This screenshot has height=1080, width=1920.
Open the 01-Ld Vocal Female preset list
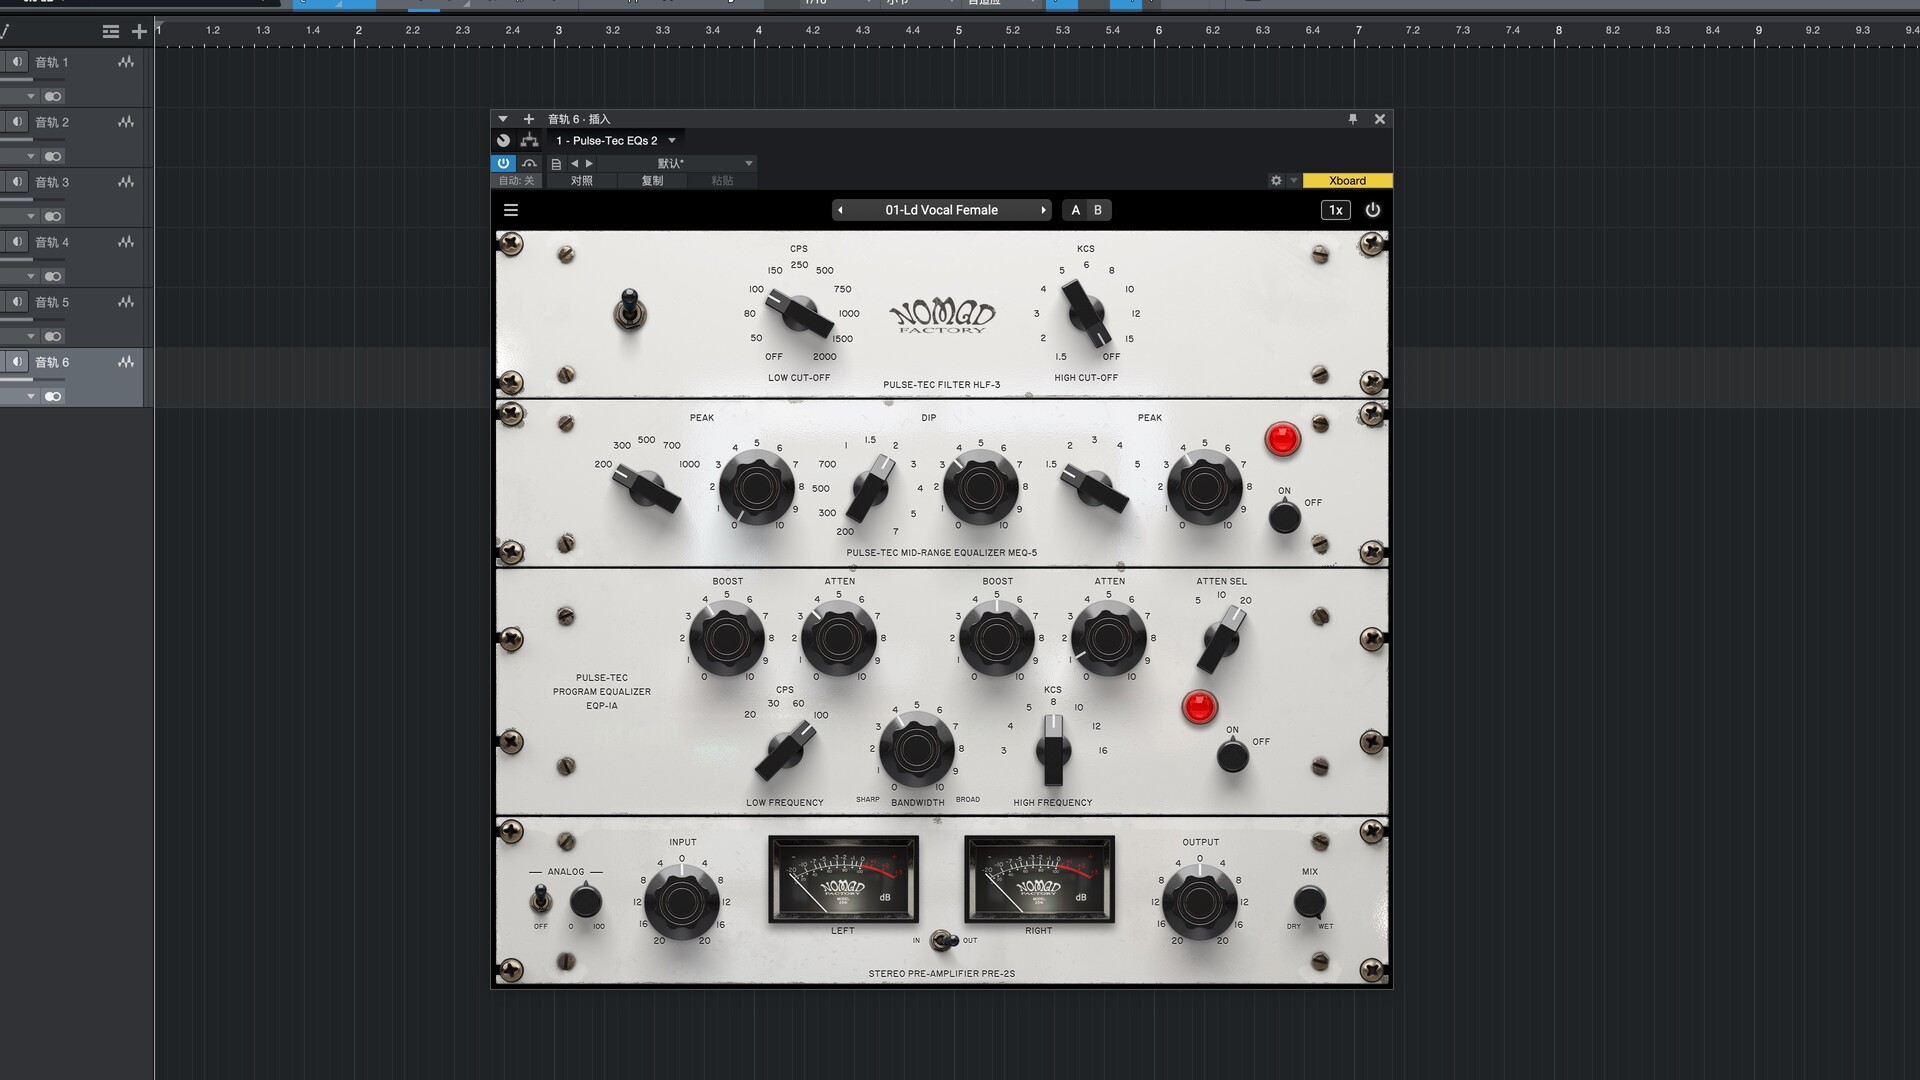pyautogui.click(x=941, y=210)
